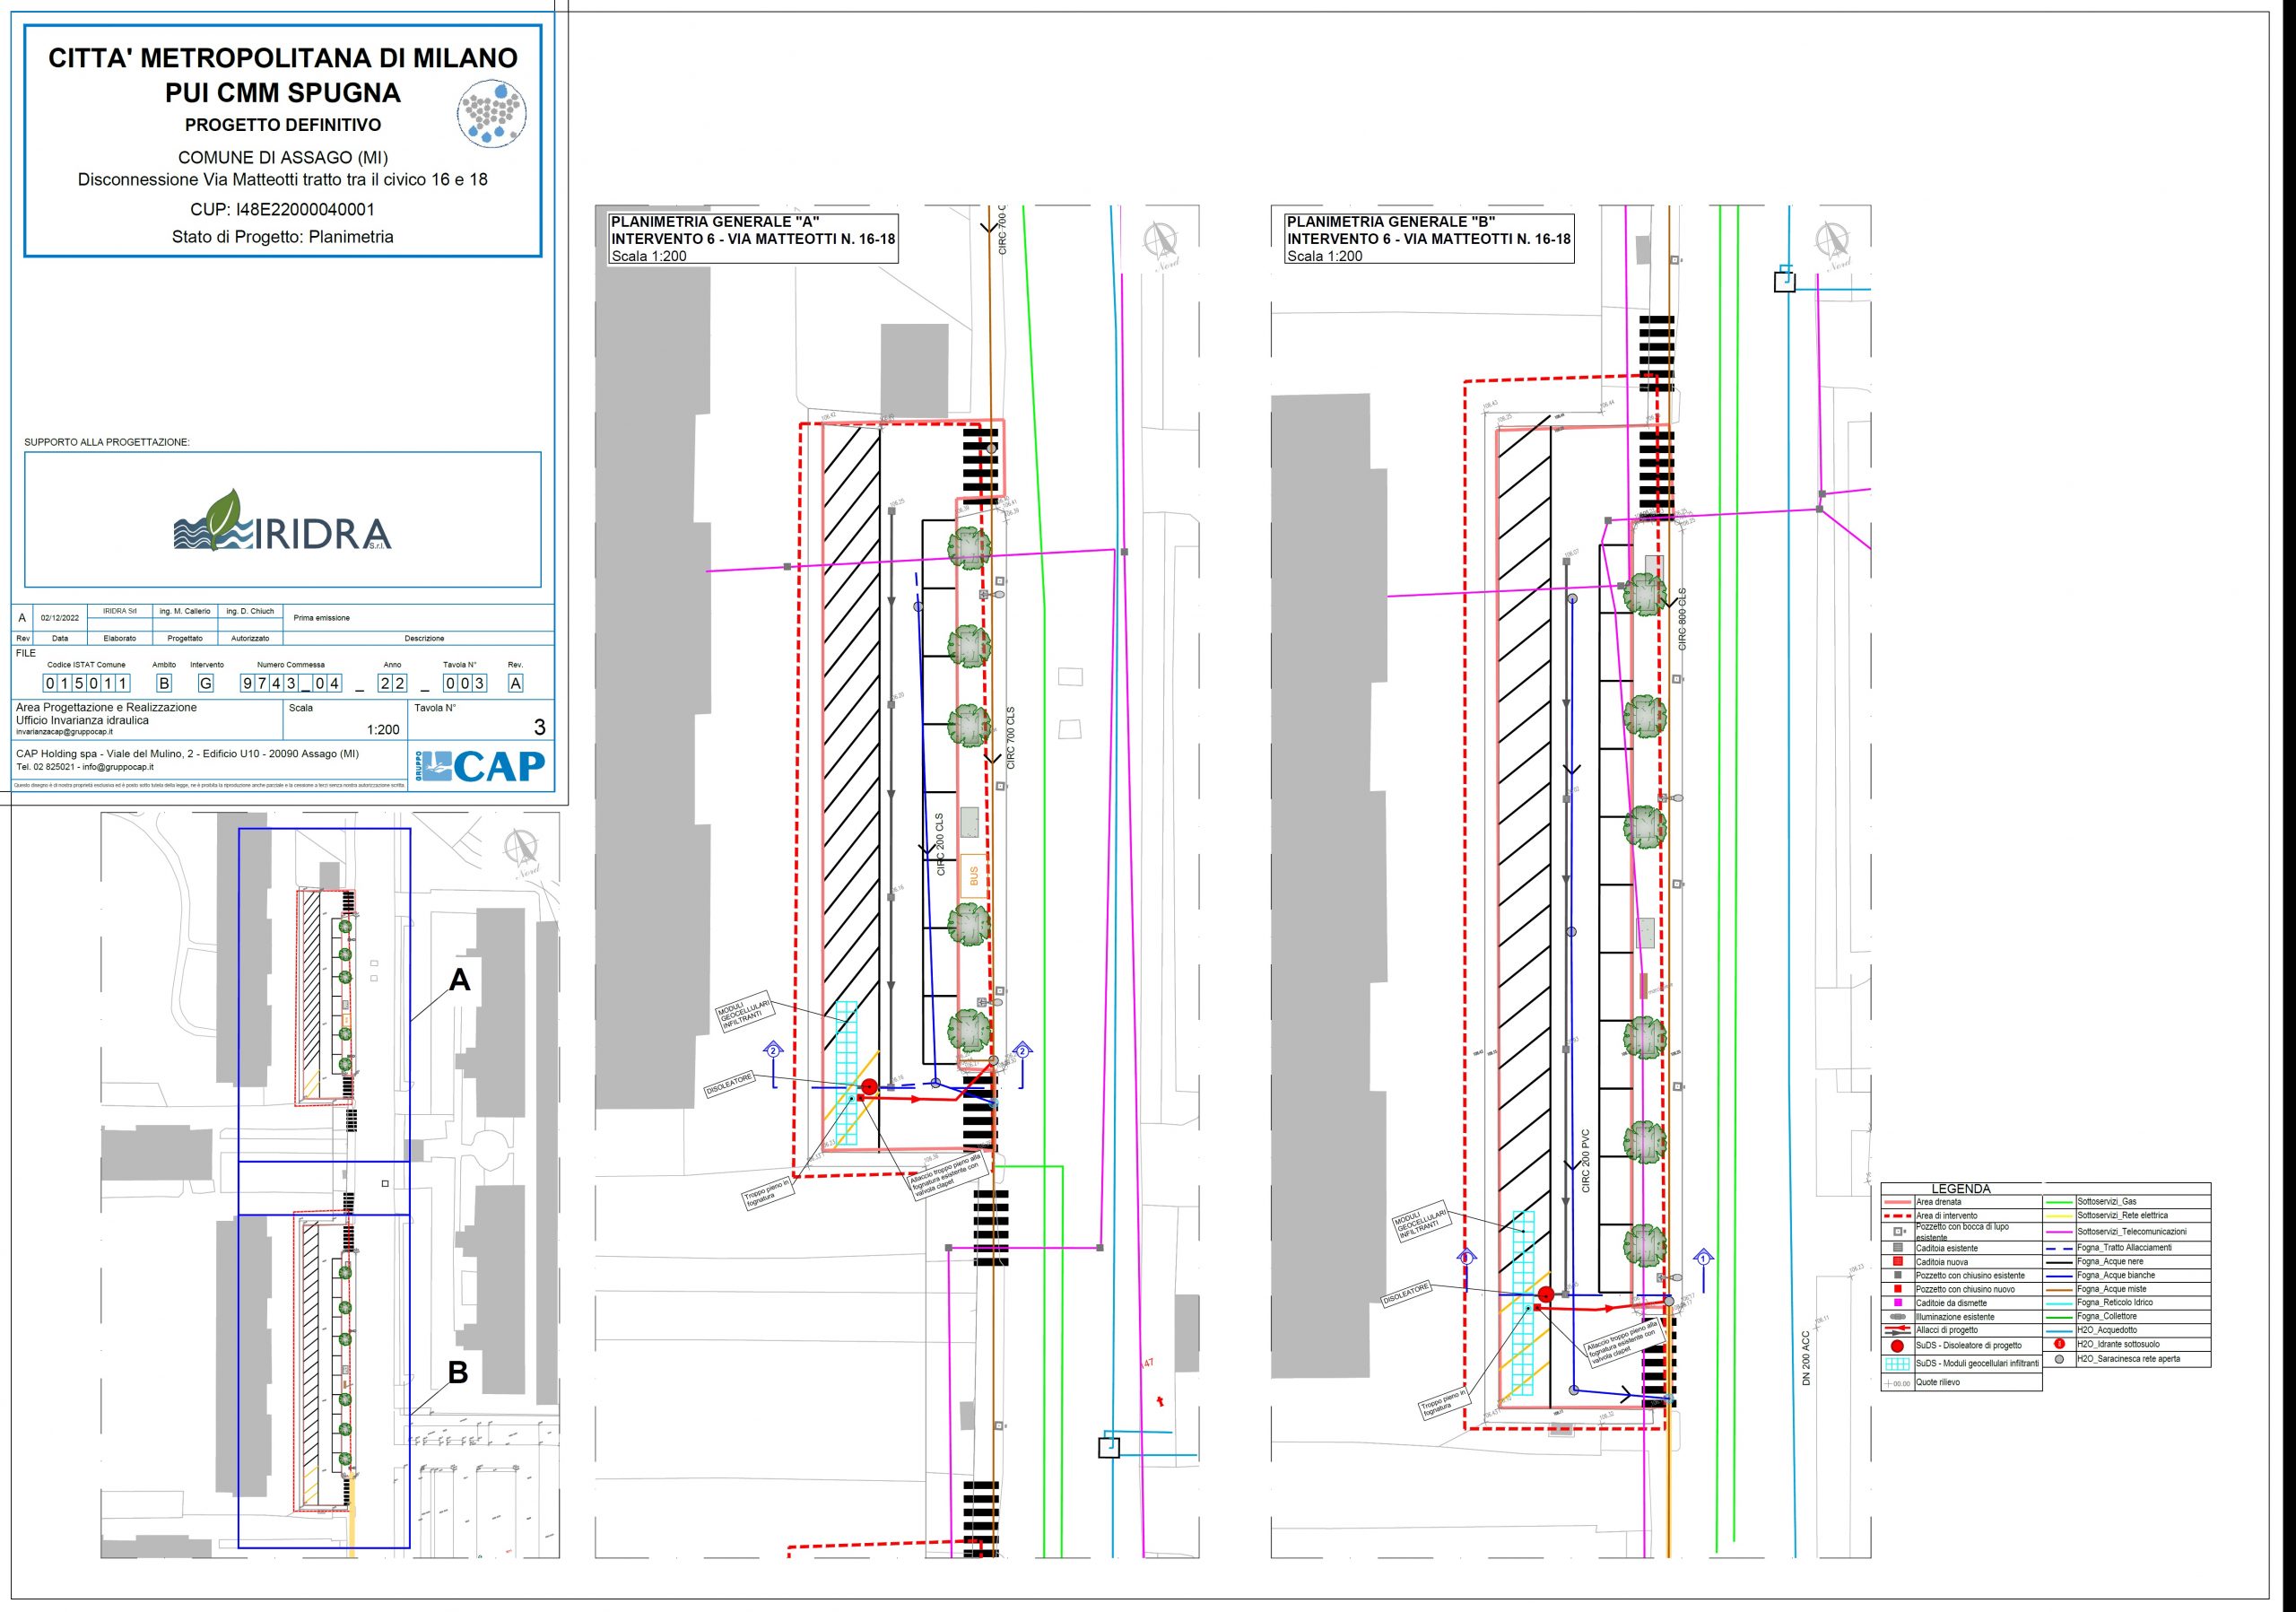
Task: Click the Caditoia nuova red legend symbol
Action: pyautogui.click(x=1897, y=1262)
